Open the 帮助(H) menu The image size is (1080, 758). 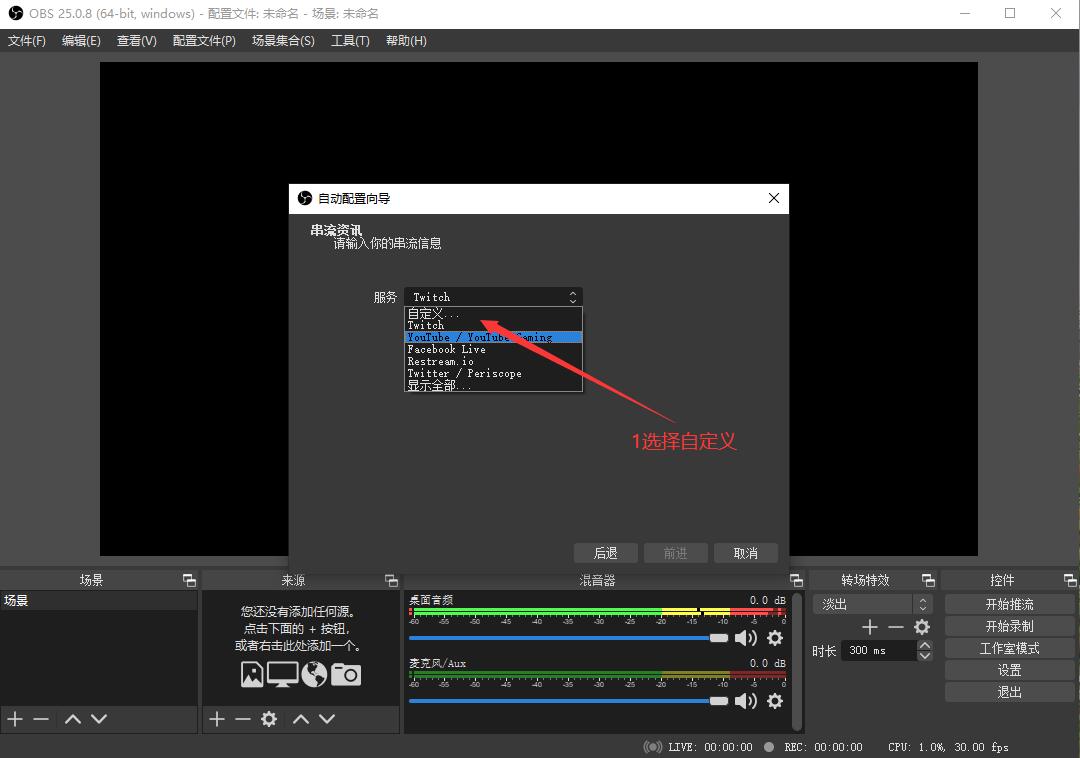click(x=406, y=41)
